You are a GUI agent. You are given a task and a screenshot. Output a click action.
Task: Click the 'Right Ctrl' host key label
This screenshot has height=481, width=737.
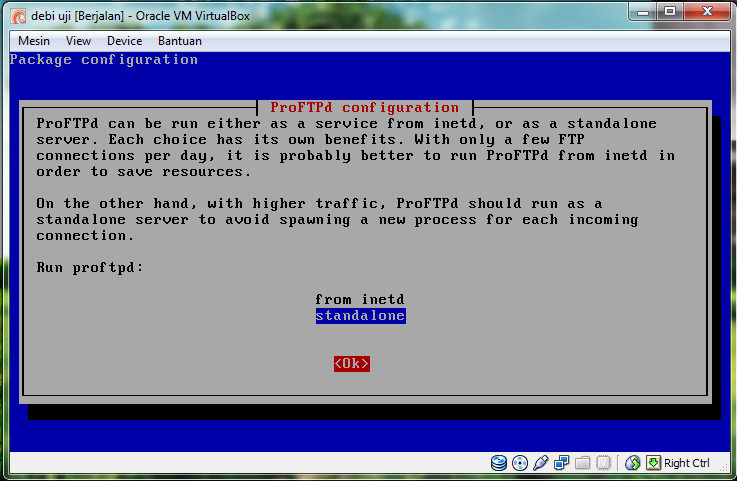pyautogui.click(x=687, y=463)
